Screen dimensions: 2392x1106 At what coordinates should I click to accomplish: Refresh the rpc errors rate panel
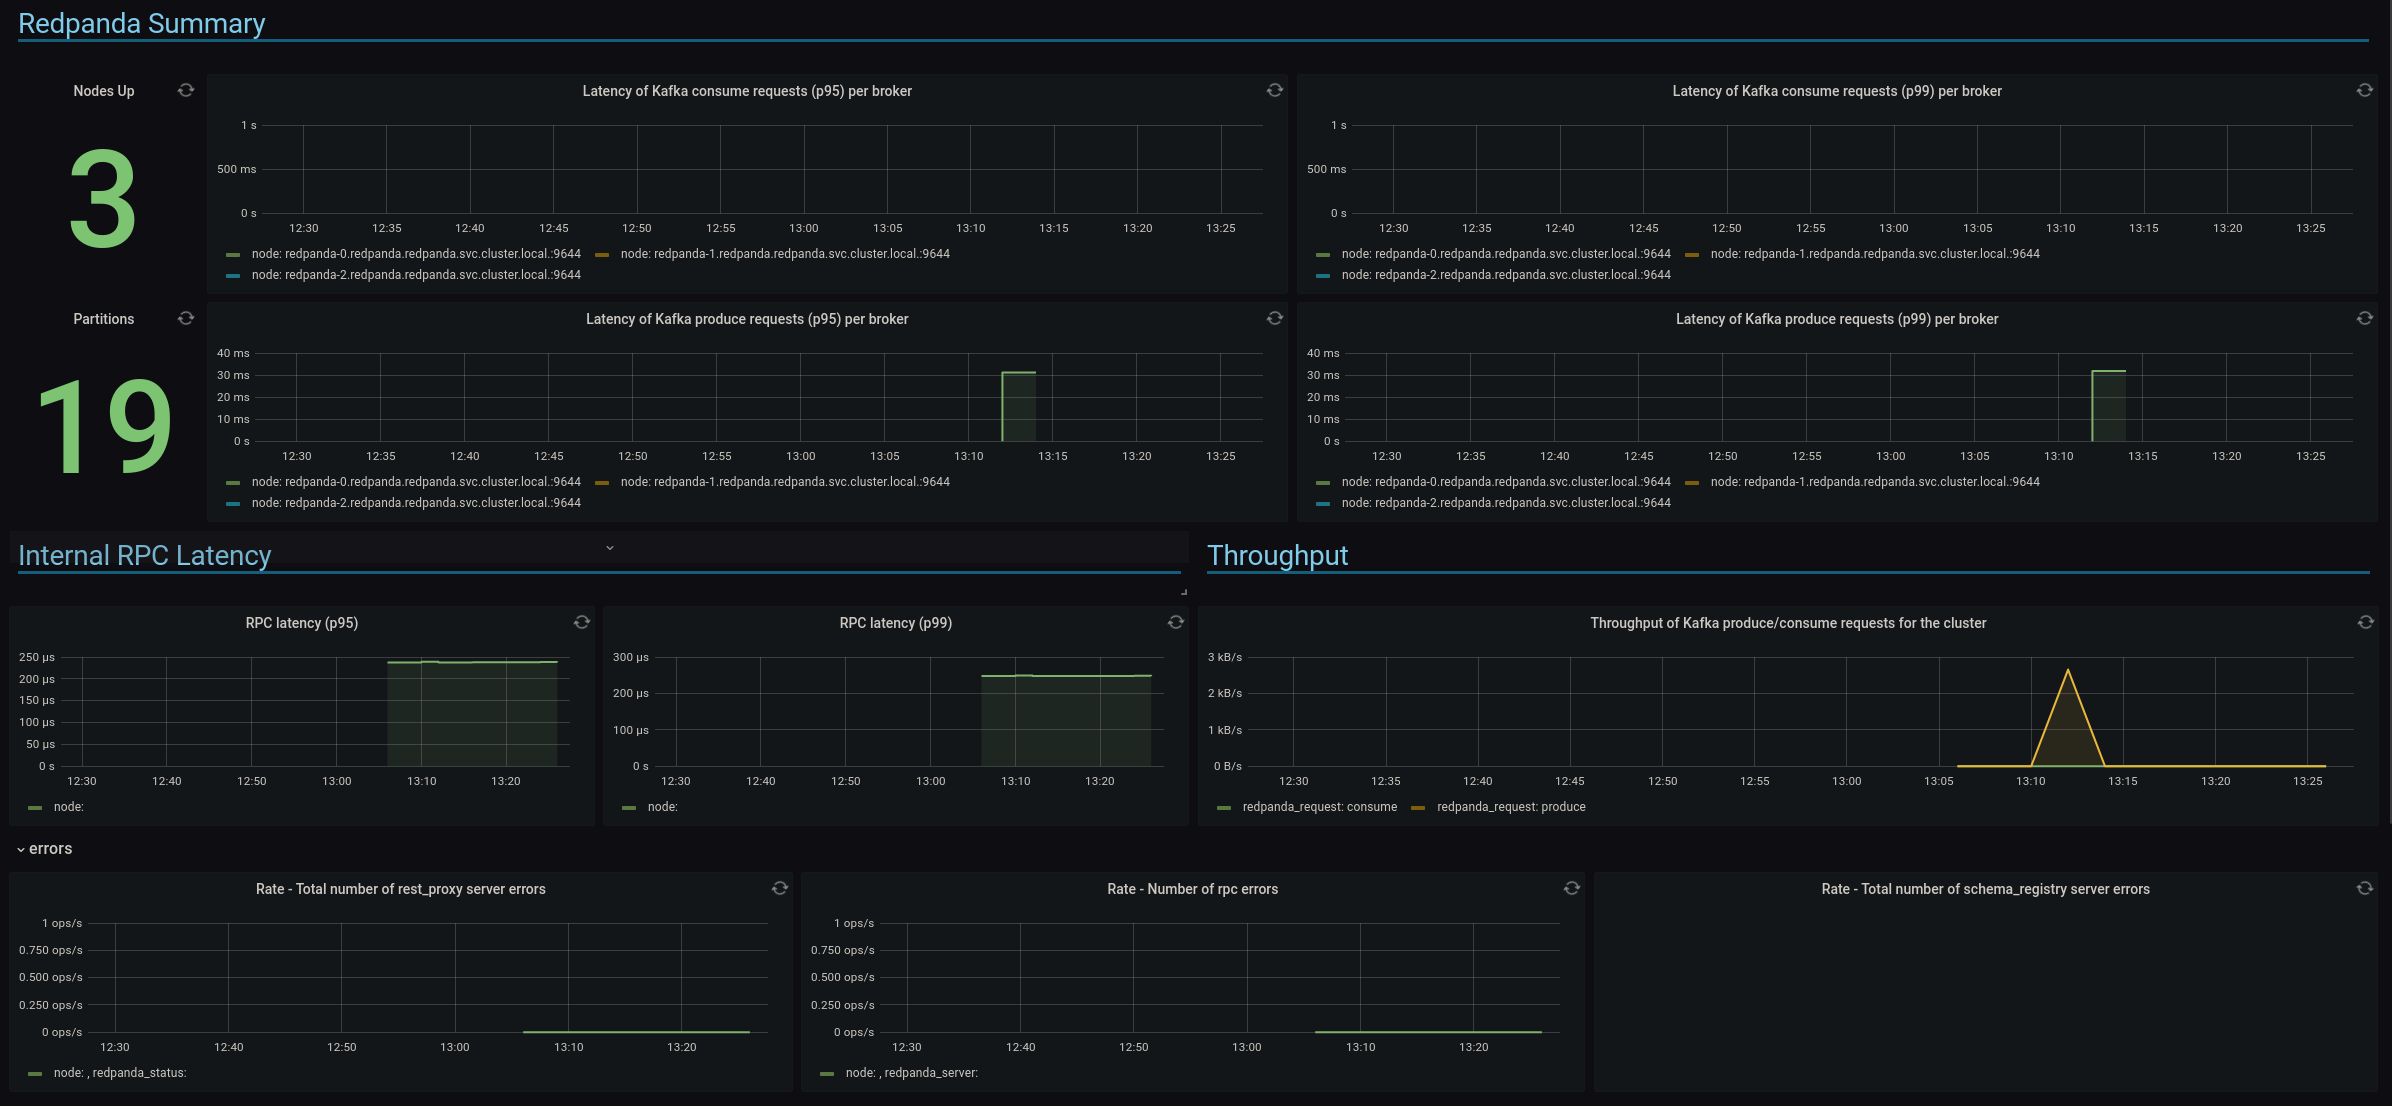click(1572, 888)
